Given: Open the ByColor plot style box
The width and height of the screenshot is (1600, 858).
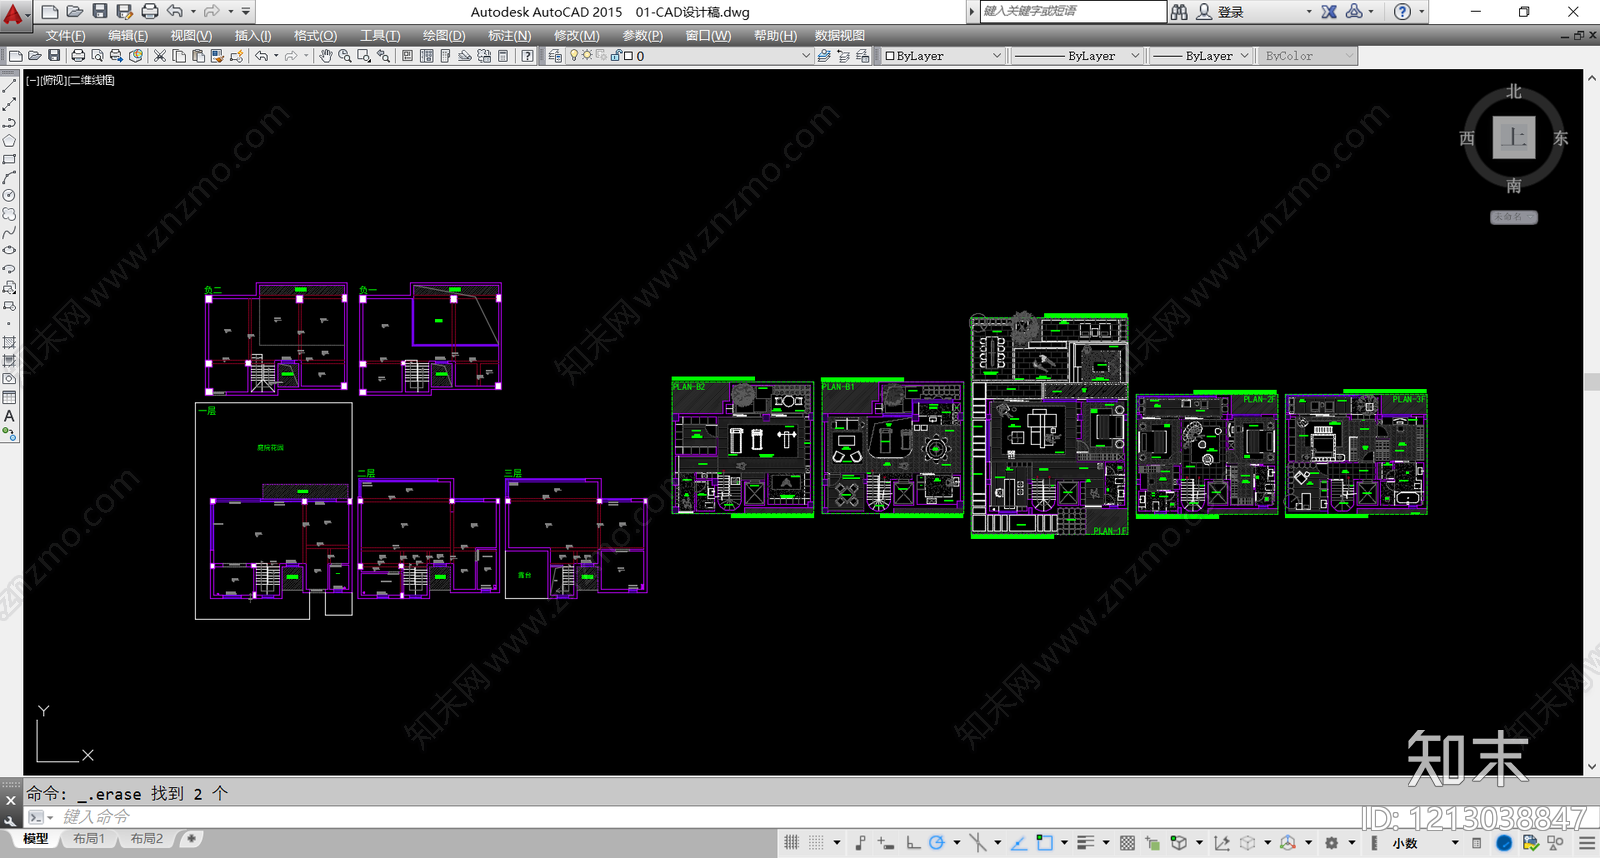Looking at the screenshot, I should tap(1306, 56).
